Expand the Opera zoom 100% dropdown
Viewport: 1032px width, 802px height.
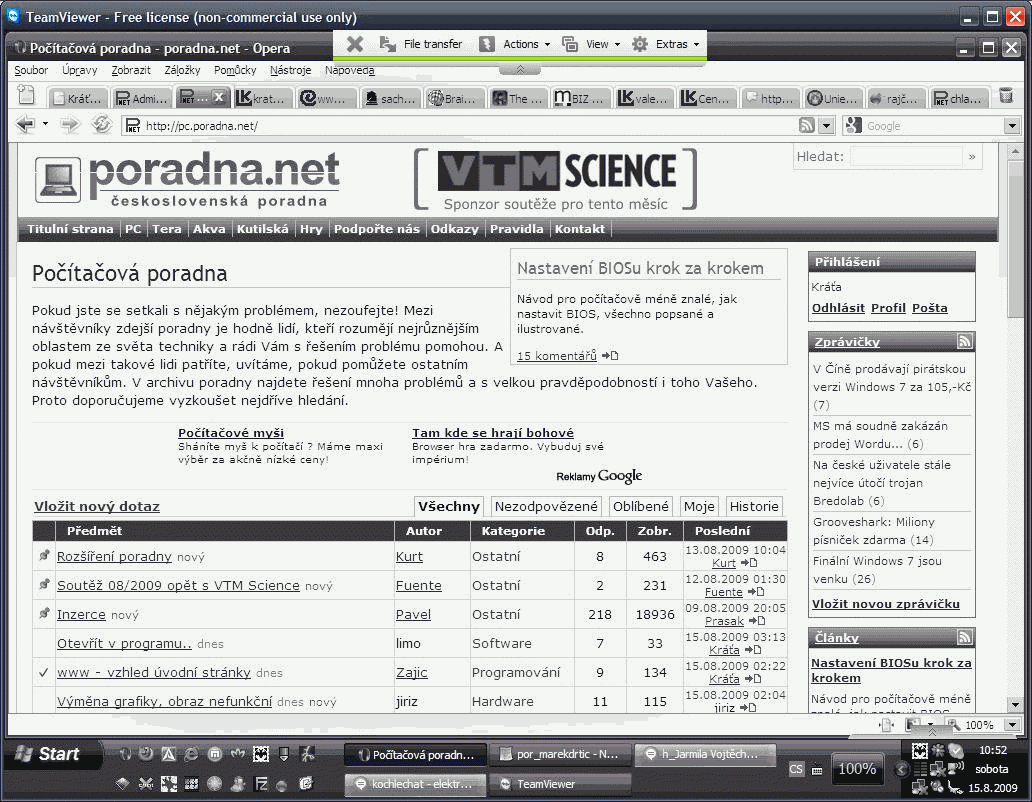pos(1012,725)
